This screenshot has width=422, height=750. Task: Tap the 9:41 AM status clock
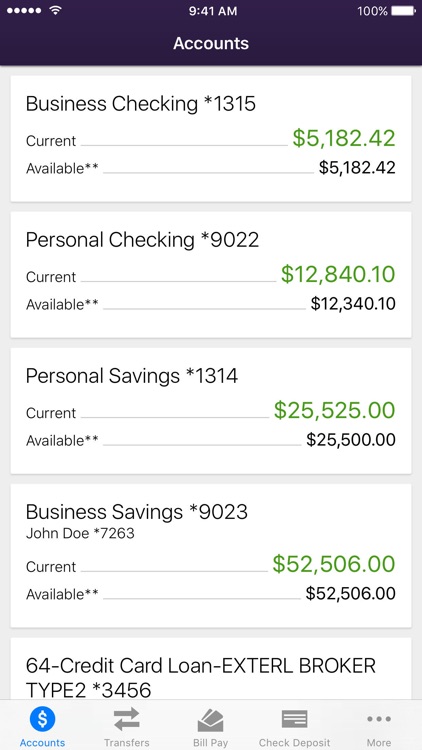point(213,11)
